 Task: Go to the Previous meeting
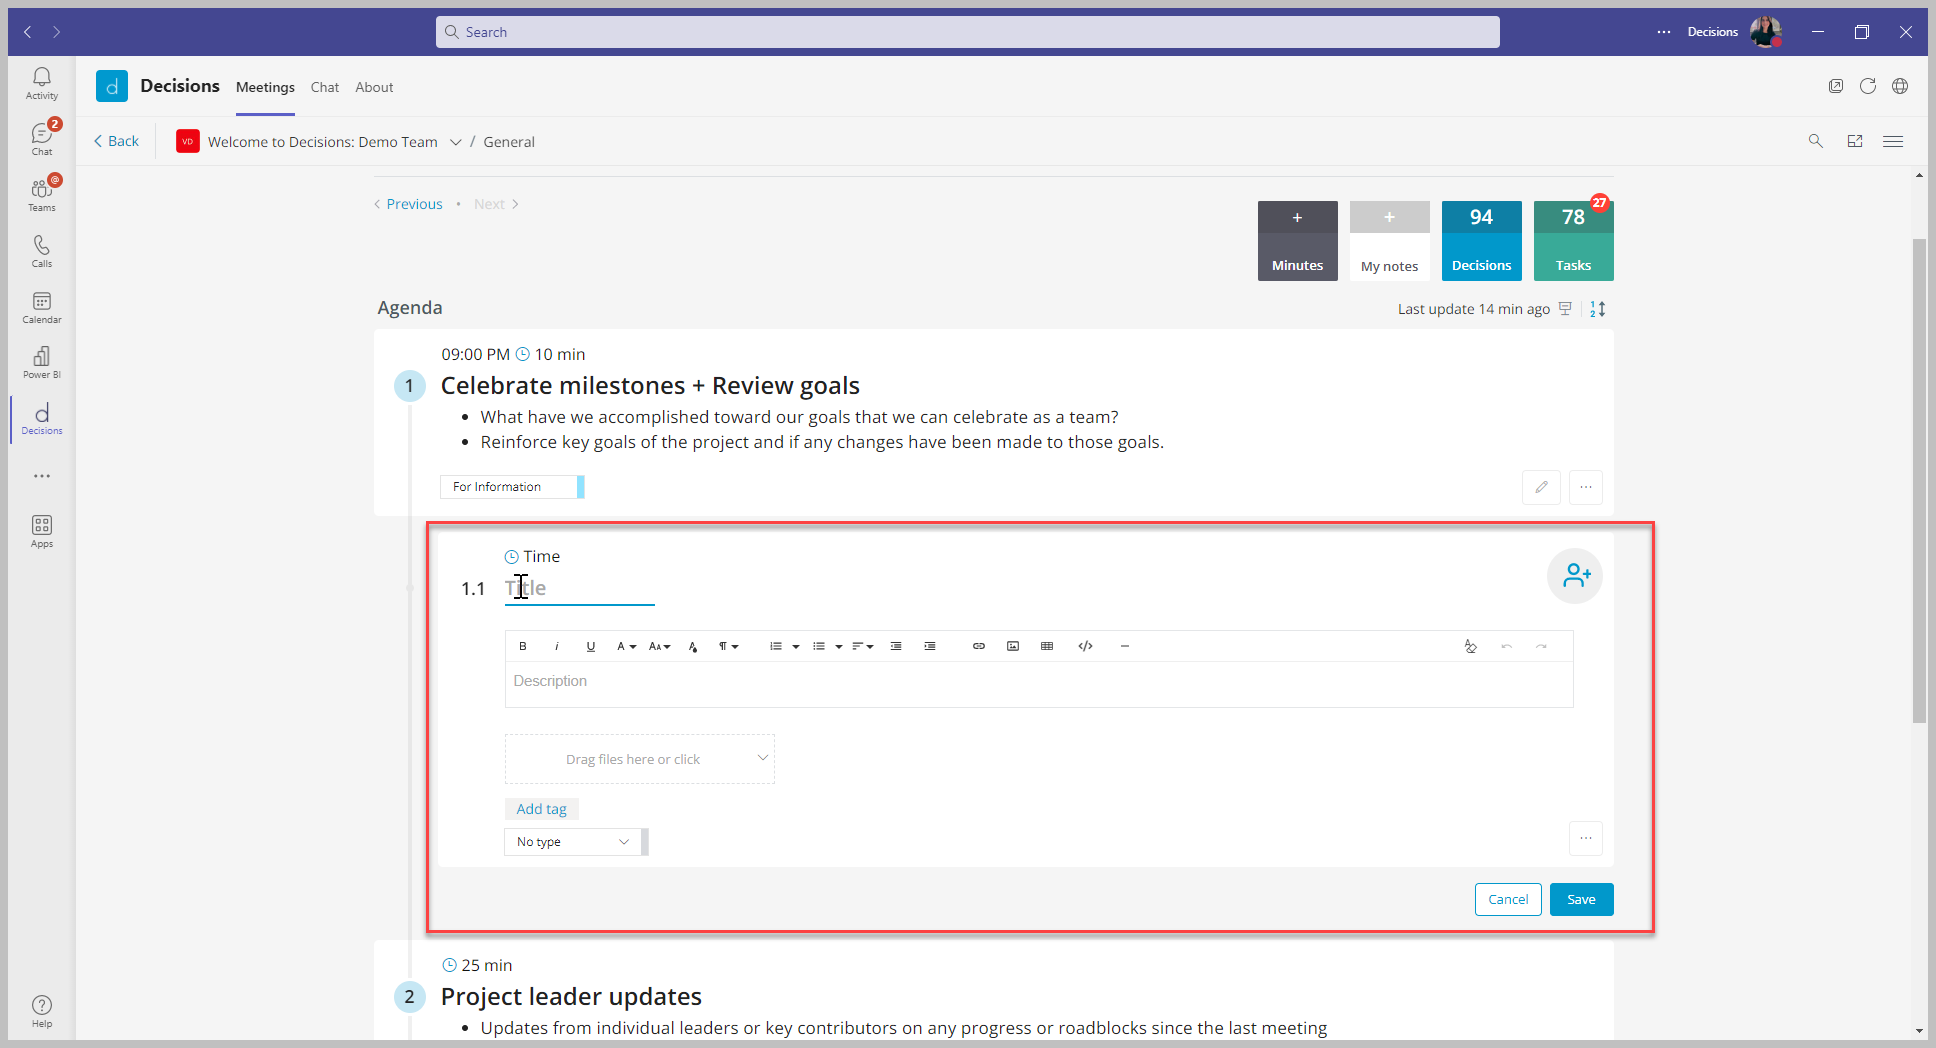pos(408,204)
